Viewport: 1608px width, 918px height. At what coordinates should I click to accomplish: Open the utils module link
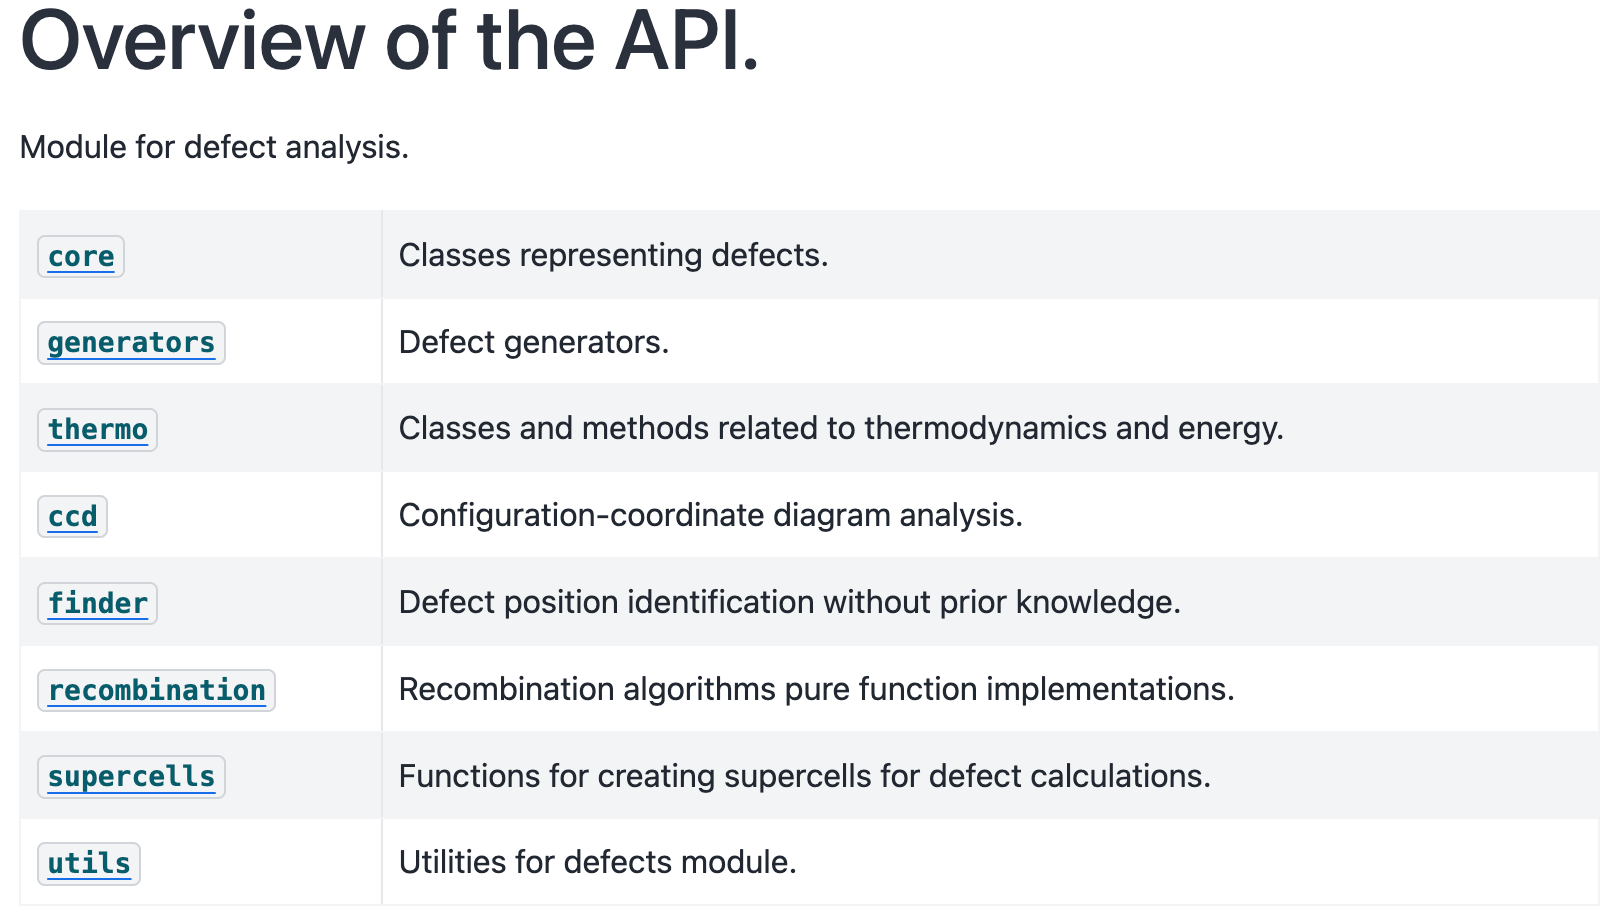coord(89,864)
